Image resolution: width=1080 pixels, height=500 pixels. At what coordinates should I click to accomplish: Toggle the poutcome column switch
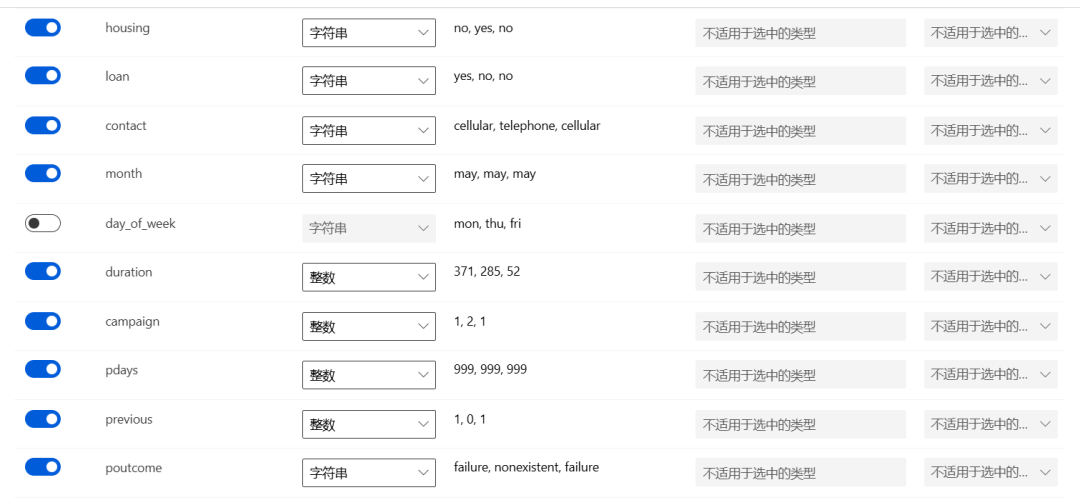click(x=43, y=468)
